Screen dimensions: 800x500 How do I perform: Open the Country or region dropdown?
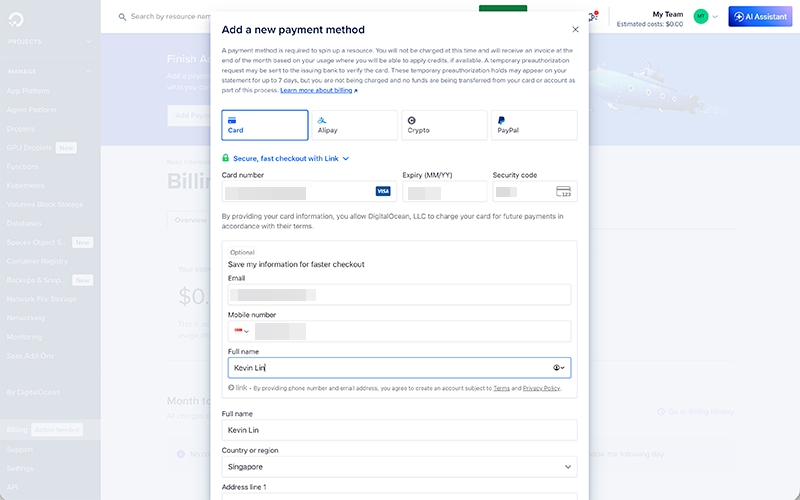[x=399, y=467]
